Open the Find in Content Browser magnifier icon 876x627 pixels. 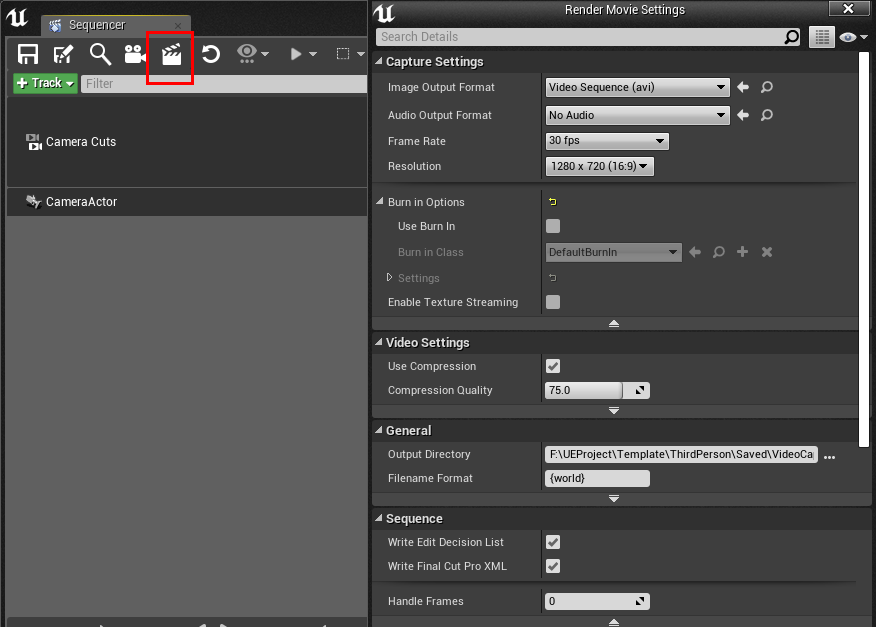pos(98,55)
